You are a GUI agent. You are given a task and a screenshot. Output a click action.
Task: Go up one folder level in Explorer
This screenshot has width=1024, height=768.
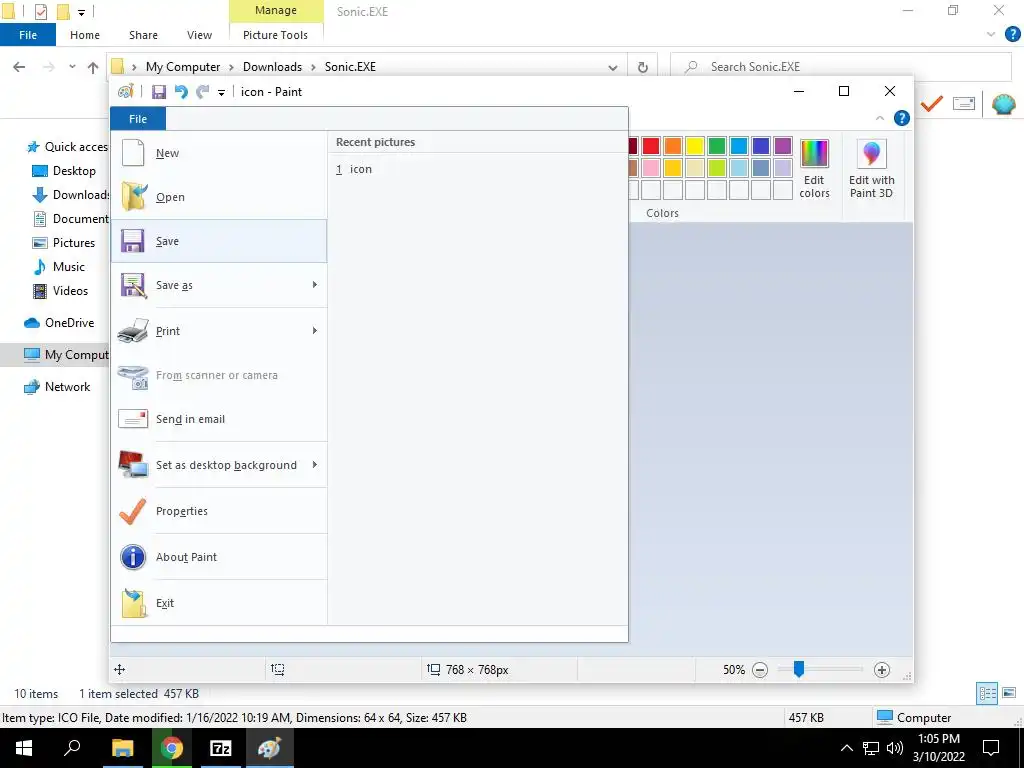point(93,67)
